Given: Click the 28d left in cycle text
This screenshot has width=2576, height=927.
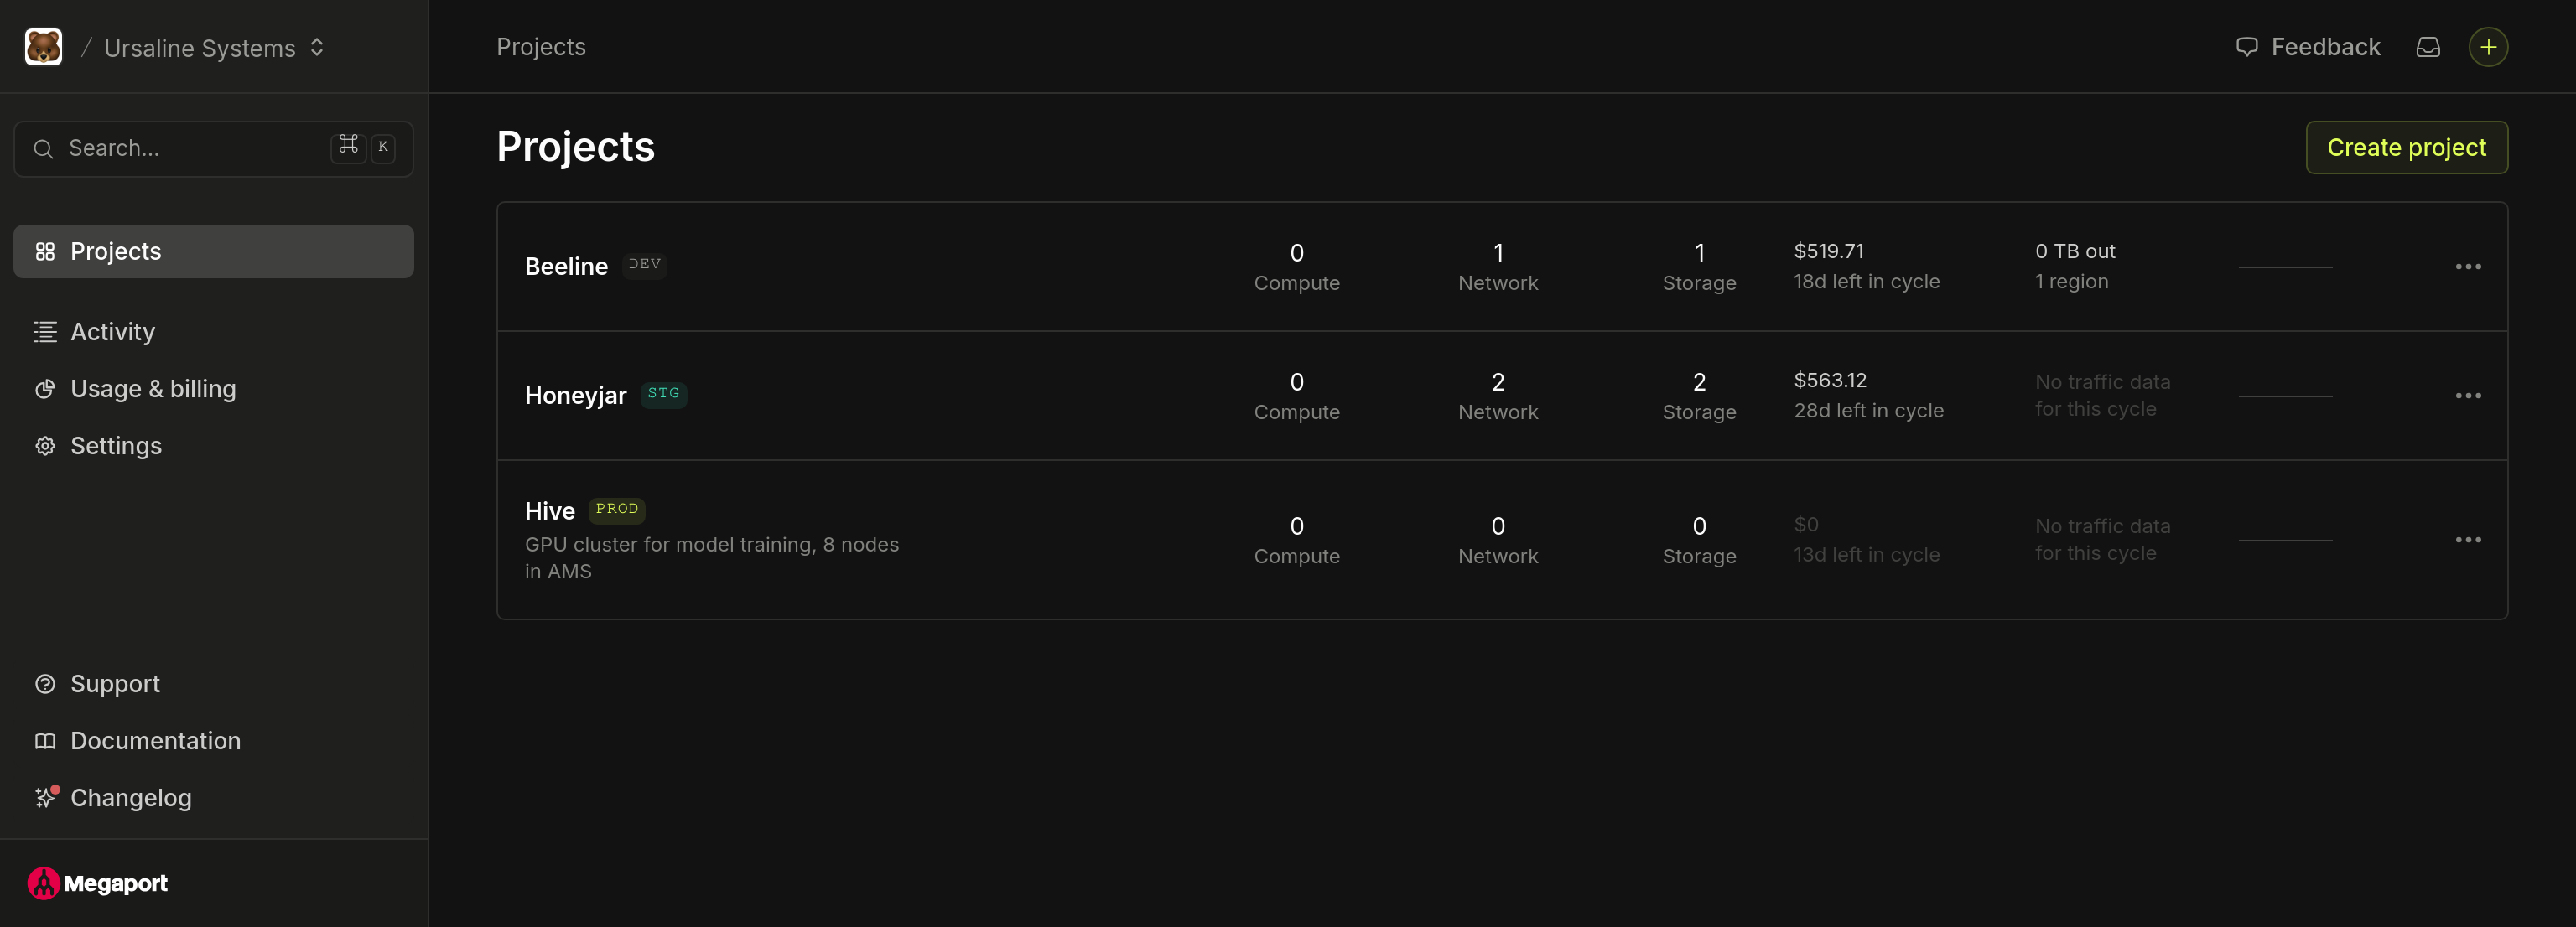Looking at the screenshot, I should pos(1868,411).
